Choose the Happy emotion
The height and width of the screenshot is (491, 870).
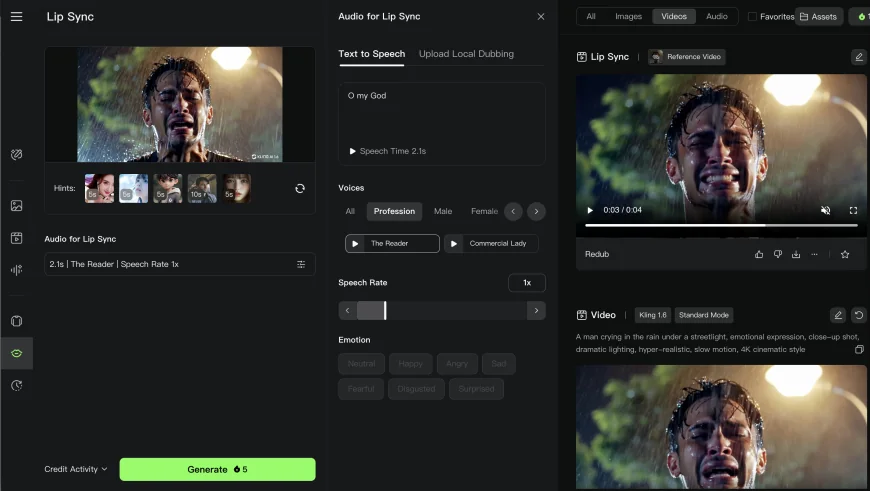point(411,364)
